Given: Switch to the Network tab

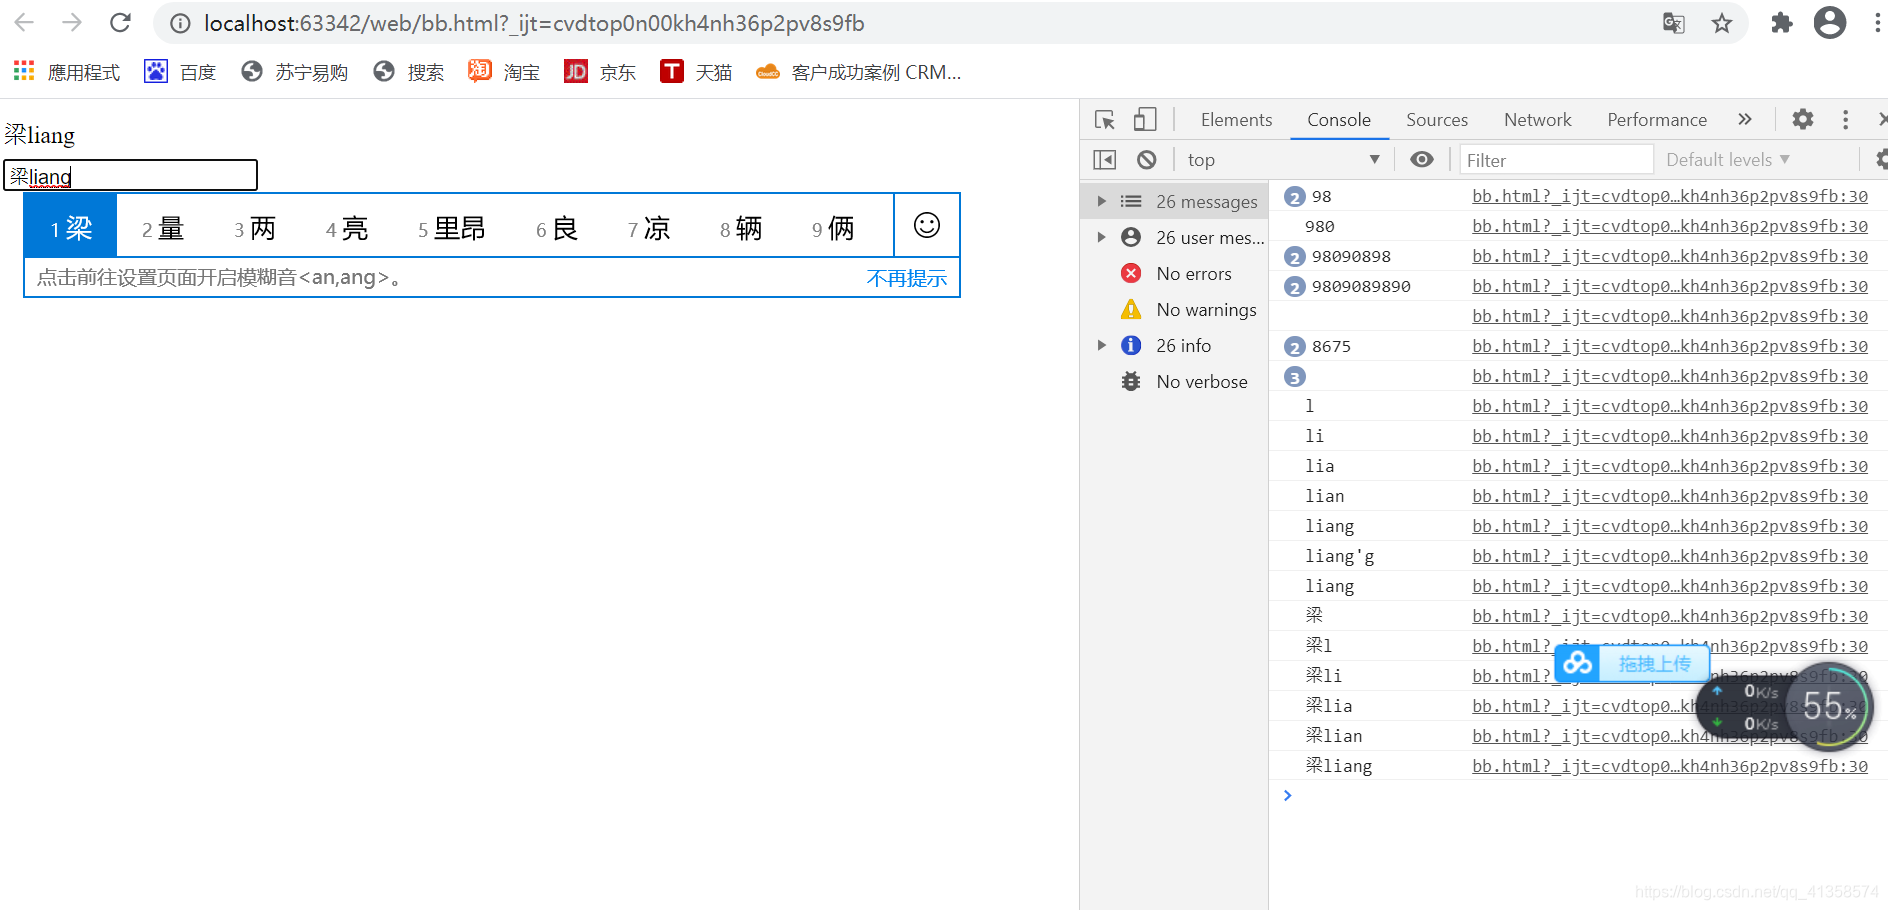Looking at the screenshot, I should tap(1537, 120).
